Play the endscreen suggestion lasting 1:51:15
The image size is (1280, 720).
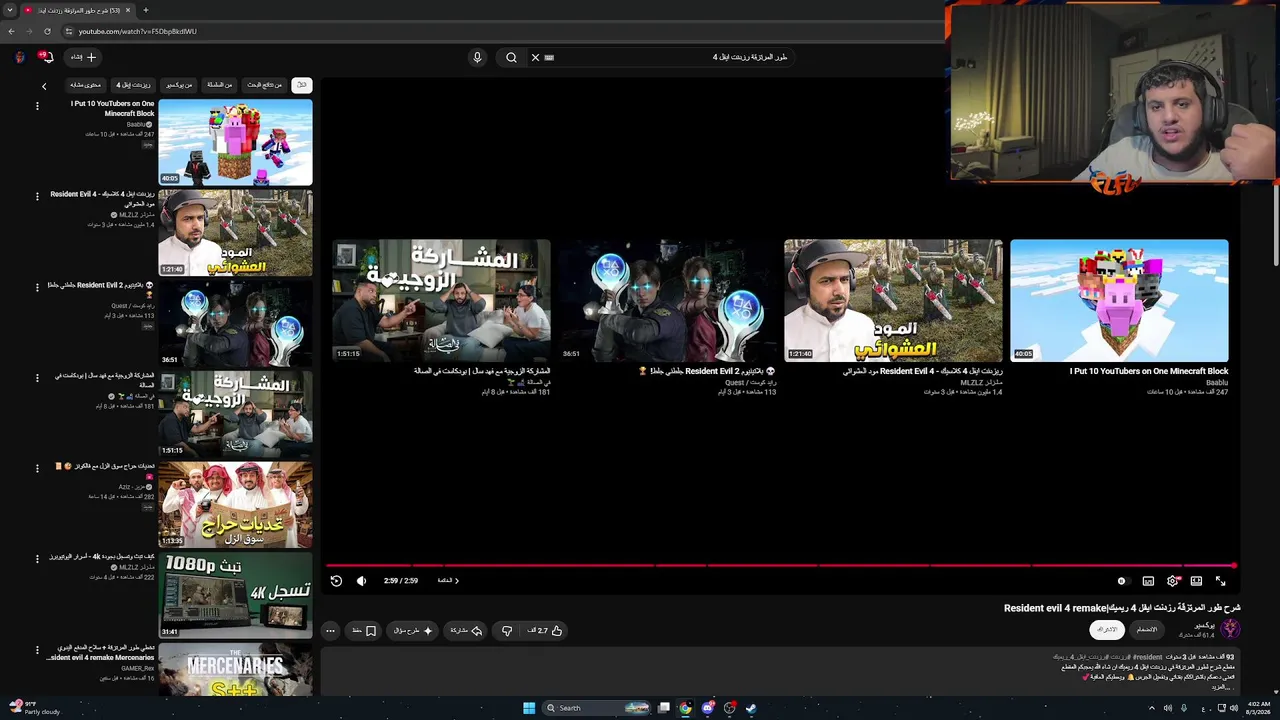click(x=441, y=300)
